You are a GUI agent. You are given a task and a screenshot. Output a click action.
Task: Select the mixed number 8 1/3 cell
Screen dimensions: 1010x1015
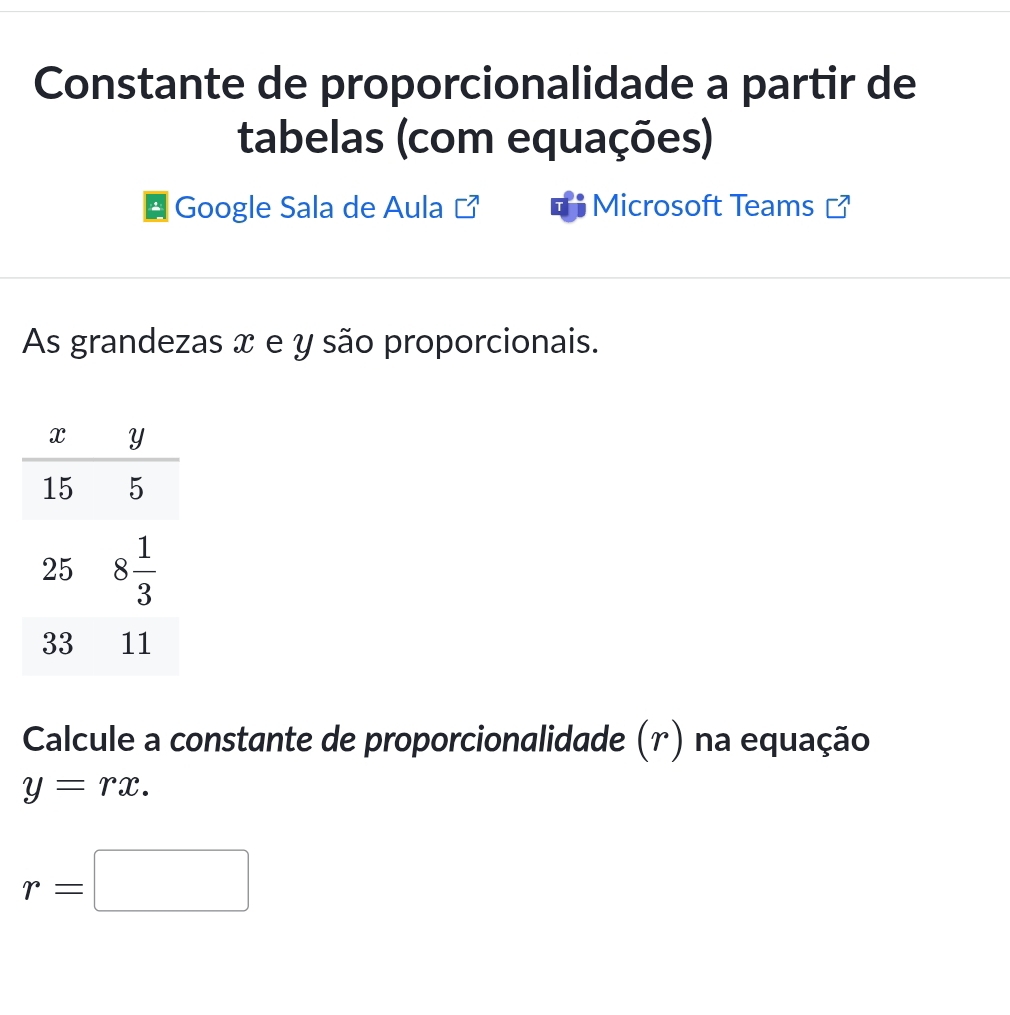pyautogui.click(x=135, y=569)
